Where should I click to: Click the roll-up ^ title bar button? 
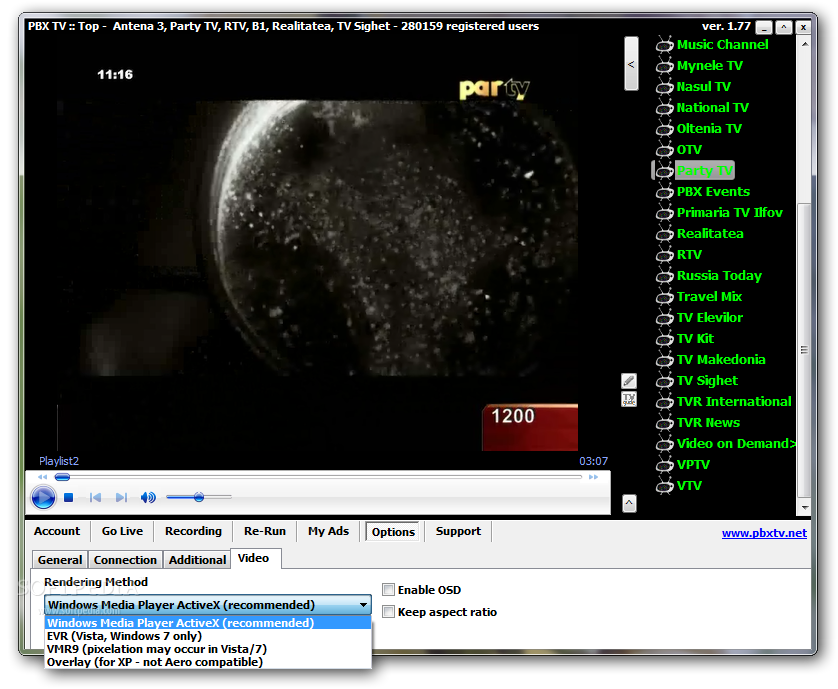coord(783,27)
